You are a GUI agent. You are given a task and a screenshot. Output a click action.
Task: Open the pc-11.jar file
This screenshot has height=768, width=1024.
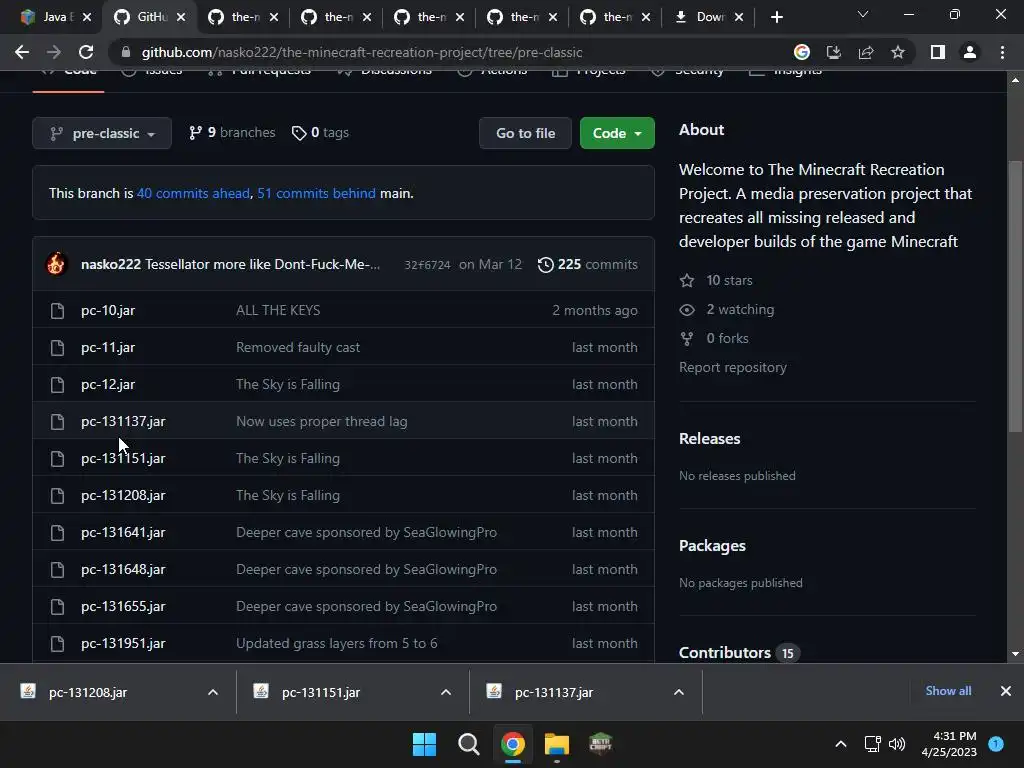pyautogui.click(x=108, y=347)
